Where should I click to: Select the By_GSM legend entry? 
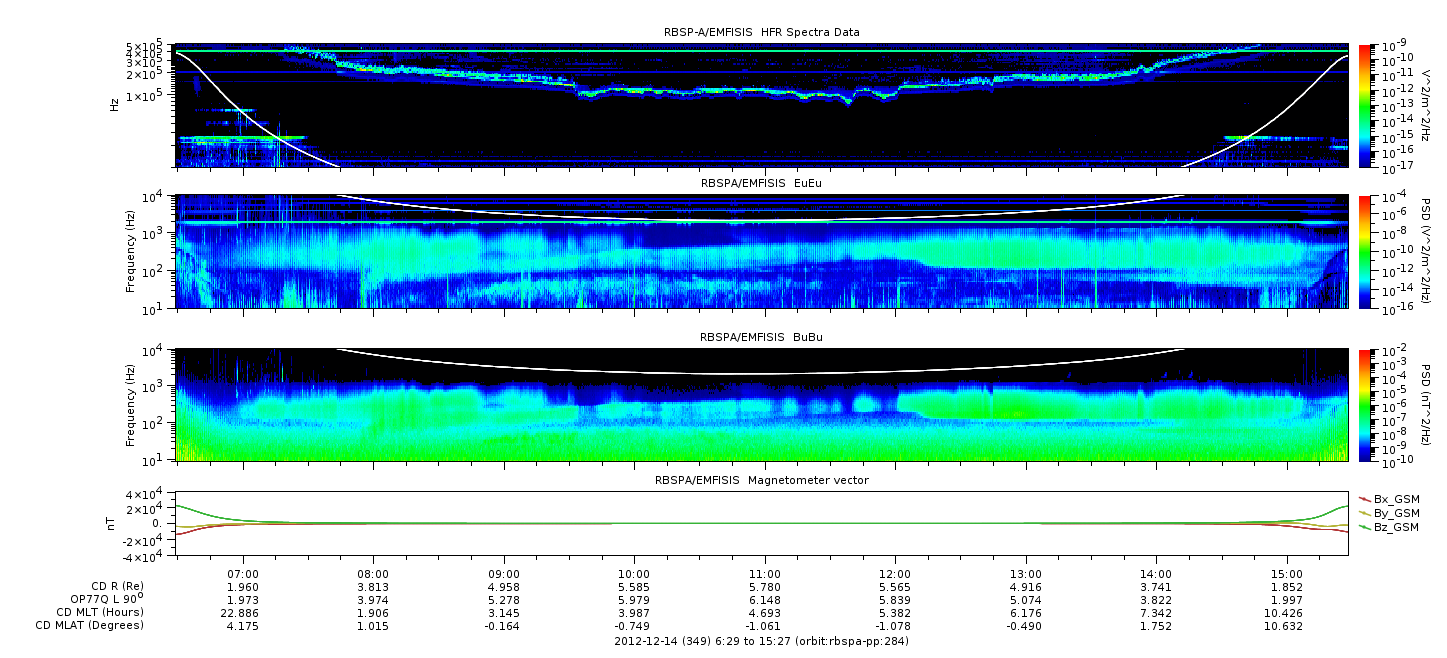(x=1395, y=512)
